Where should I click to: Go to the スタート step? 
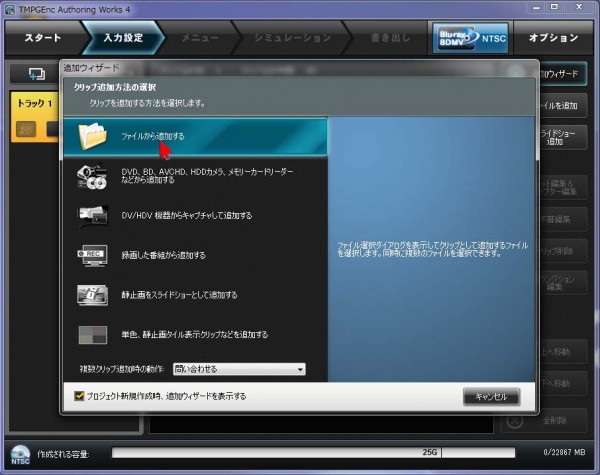point(43,38)
